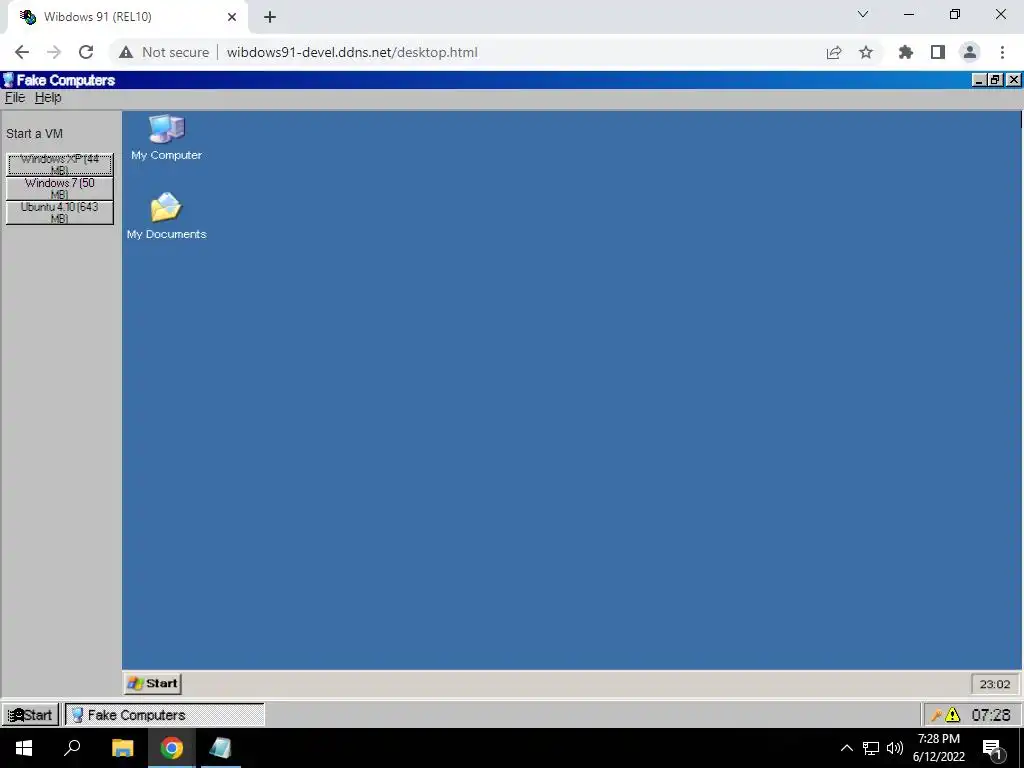Open the Help menu in Fake Computers
Screen dimensions: 1024x768
pyautogui.click(x=48, y=98)
